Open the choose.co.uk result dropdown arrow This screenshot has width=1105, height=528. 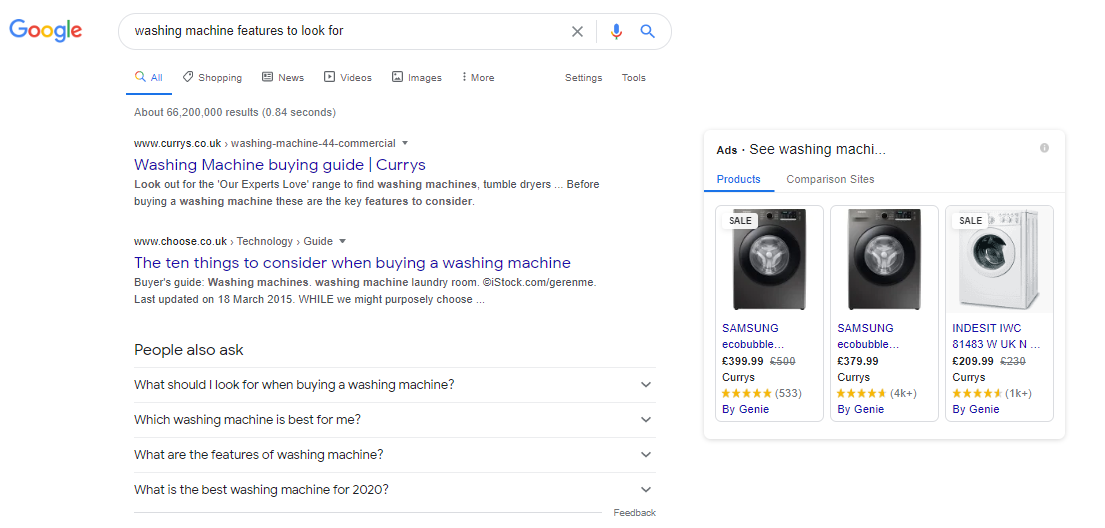click(x=342, y=241)
